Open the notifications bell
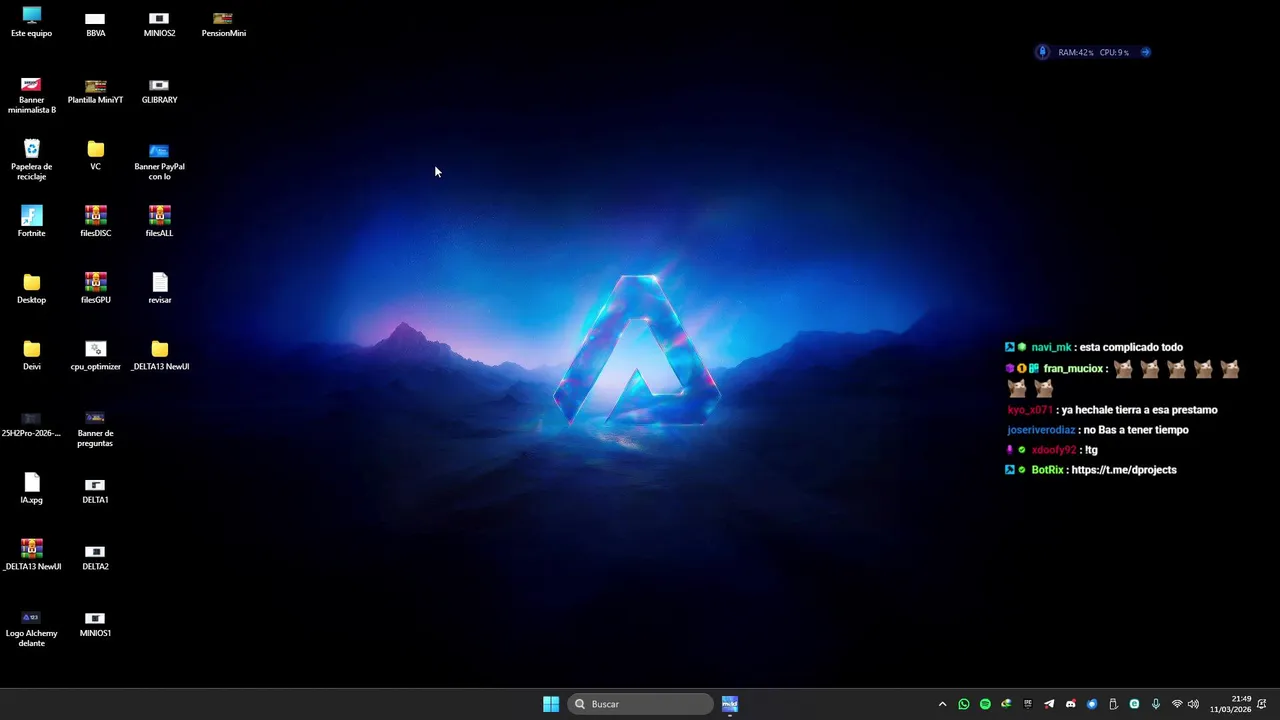 1263,704
